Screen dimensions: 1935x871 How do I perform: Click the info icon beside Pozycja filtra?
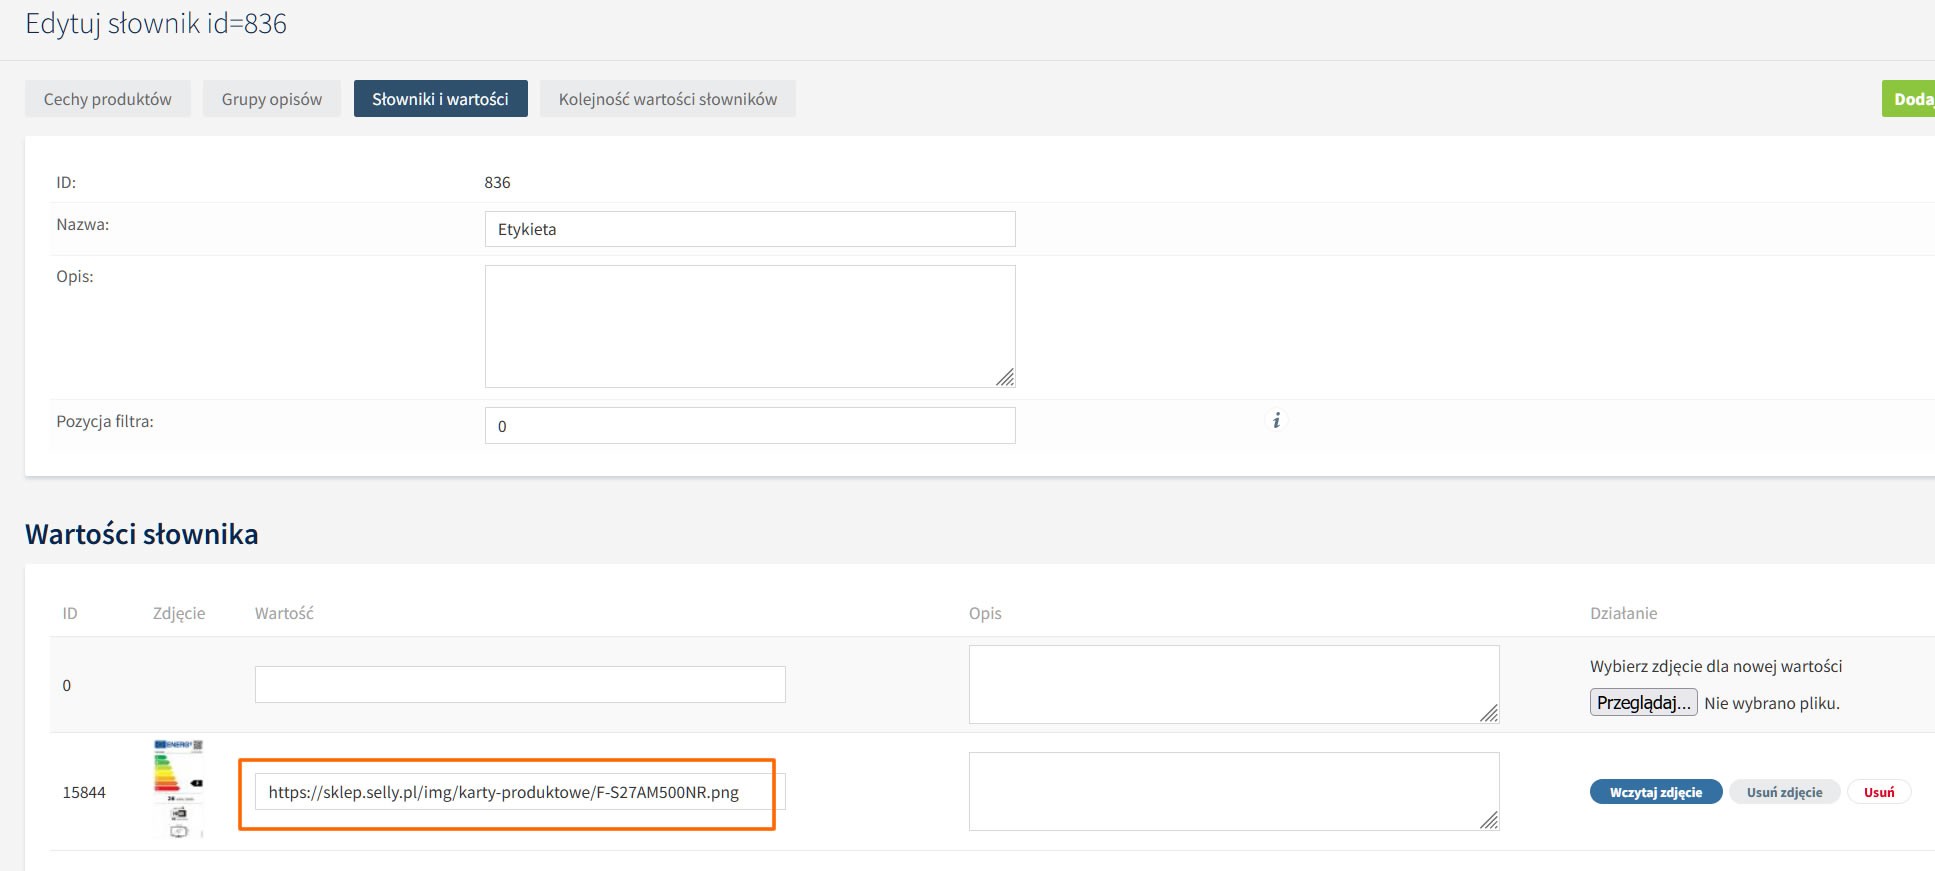1276,421
